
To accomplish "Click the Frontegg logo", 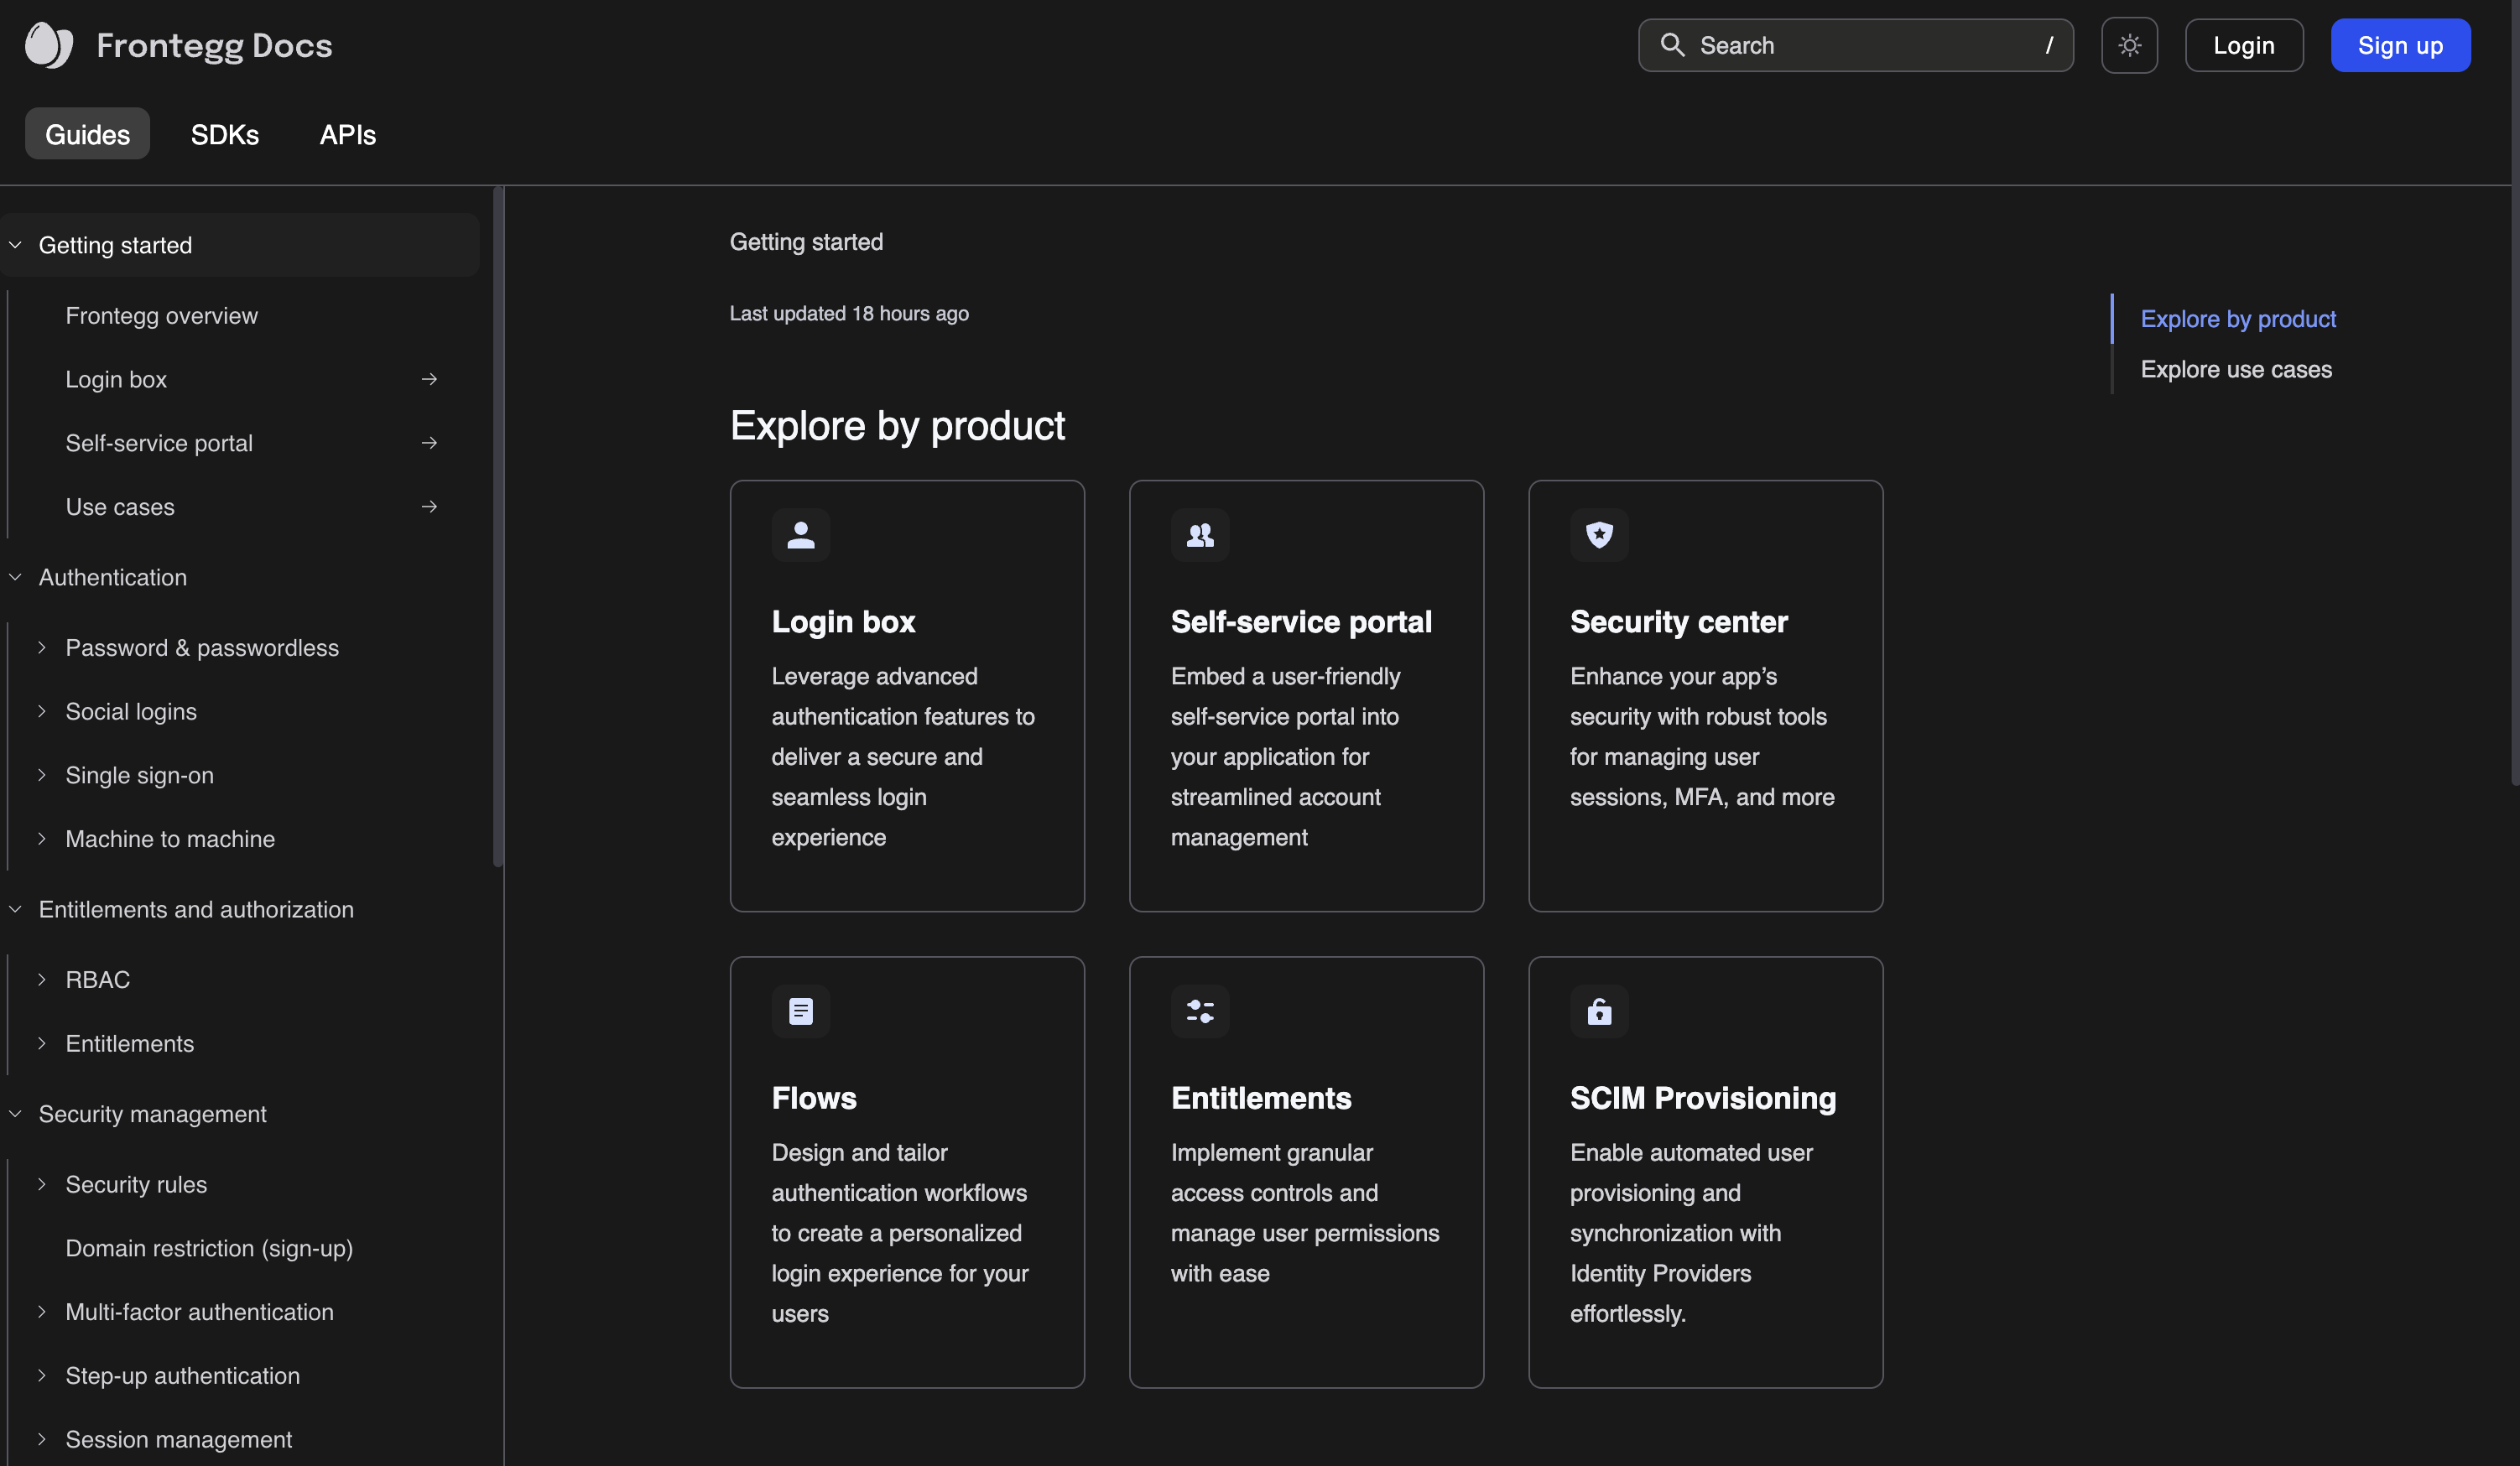I will tap(47, 44).
